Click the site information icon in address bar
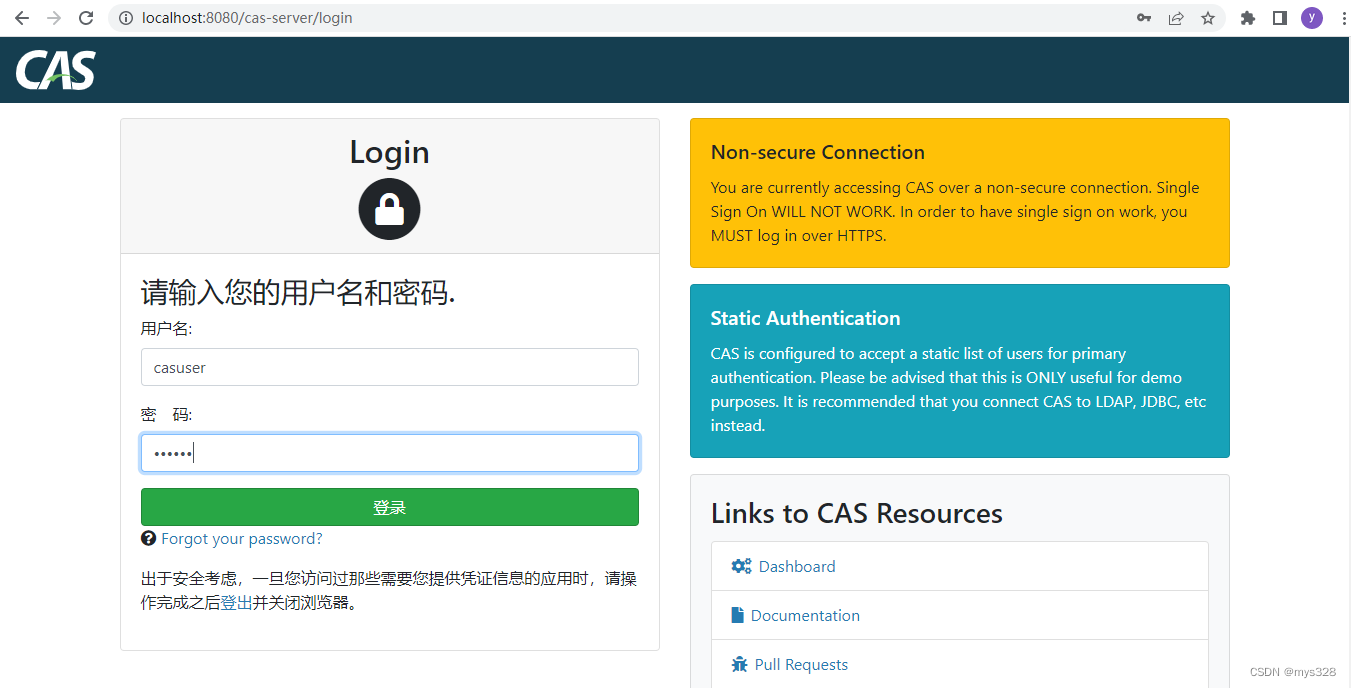This screenshot has width=1351, height=688. [126, 18]
